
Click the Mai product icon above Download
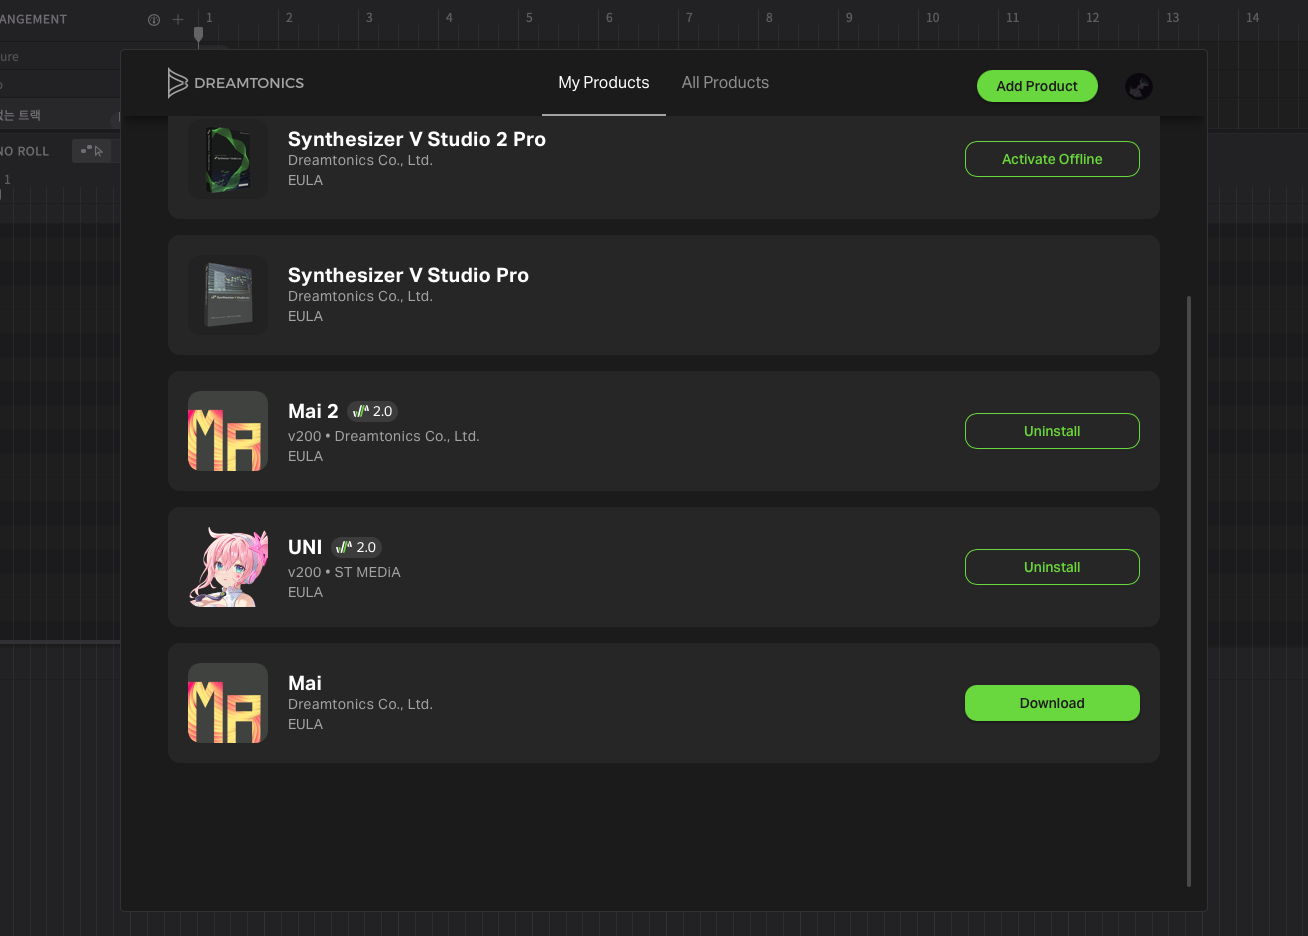(x=228, y=703)
